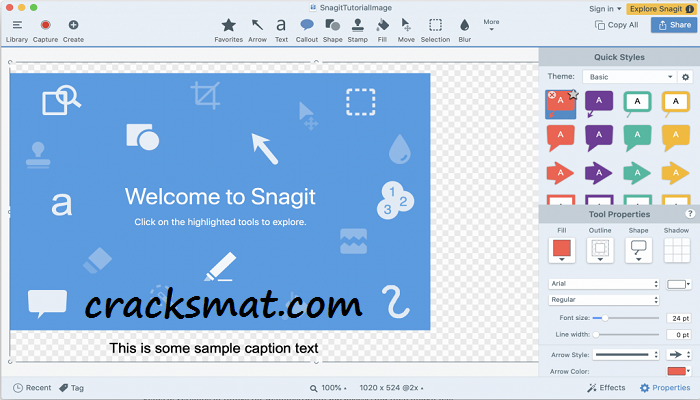This screenshot has width=700, height=400.
Task: Open the Regular font style dropdown
Action: point(604,300)
